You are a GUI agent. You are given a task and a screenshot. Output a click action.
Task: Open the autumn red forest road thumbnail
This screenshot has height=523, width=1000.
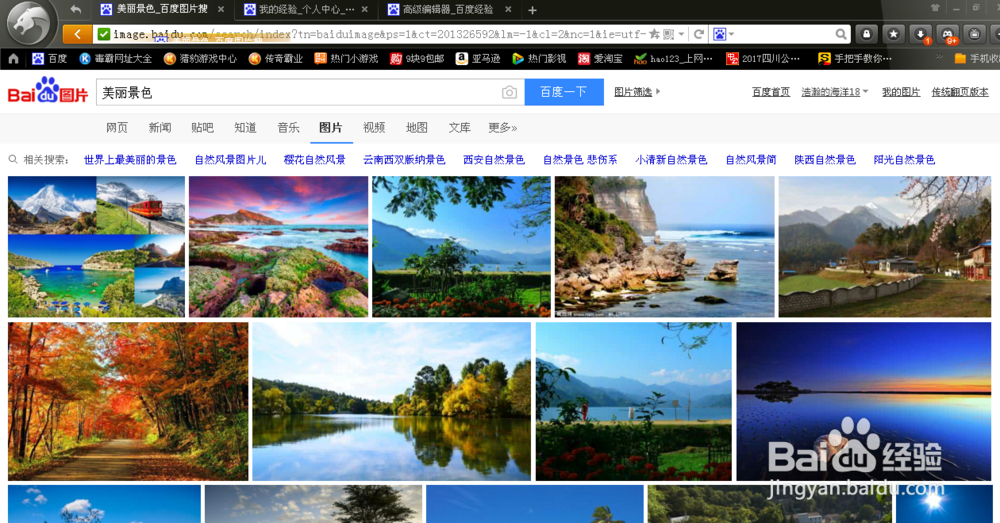(128, 401)
